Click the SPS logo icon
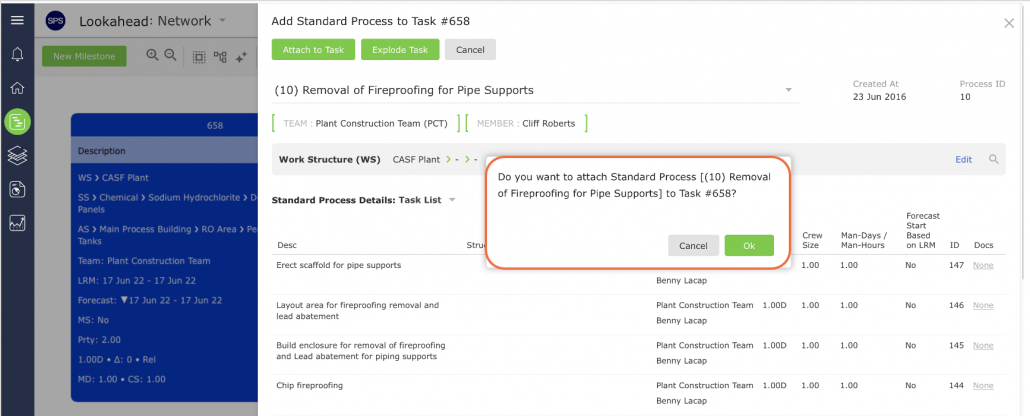This screenshot has height=416, width=1030. pos(55,21)
